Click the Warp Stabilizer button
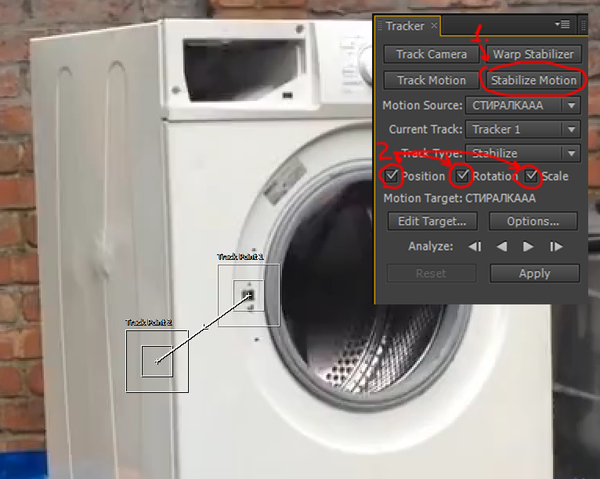Image resolution: width=600 pixels, height=479 pixels. click(x=533, y=54)
